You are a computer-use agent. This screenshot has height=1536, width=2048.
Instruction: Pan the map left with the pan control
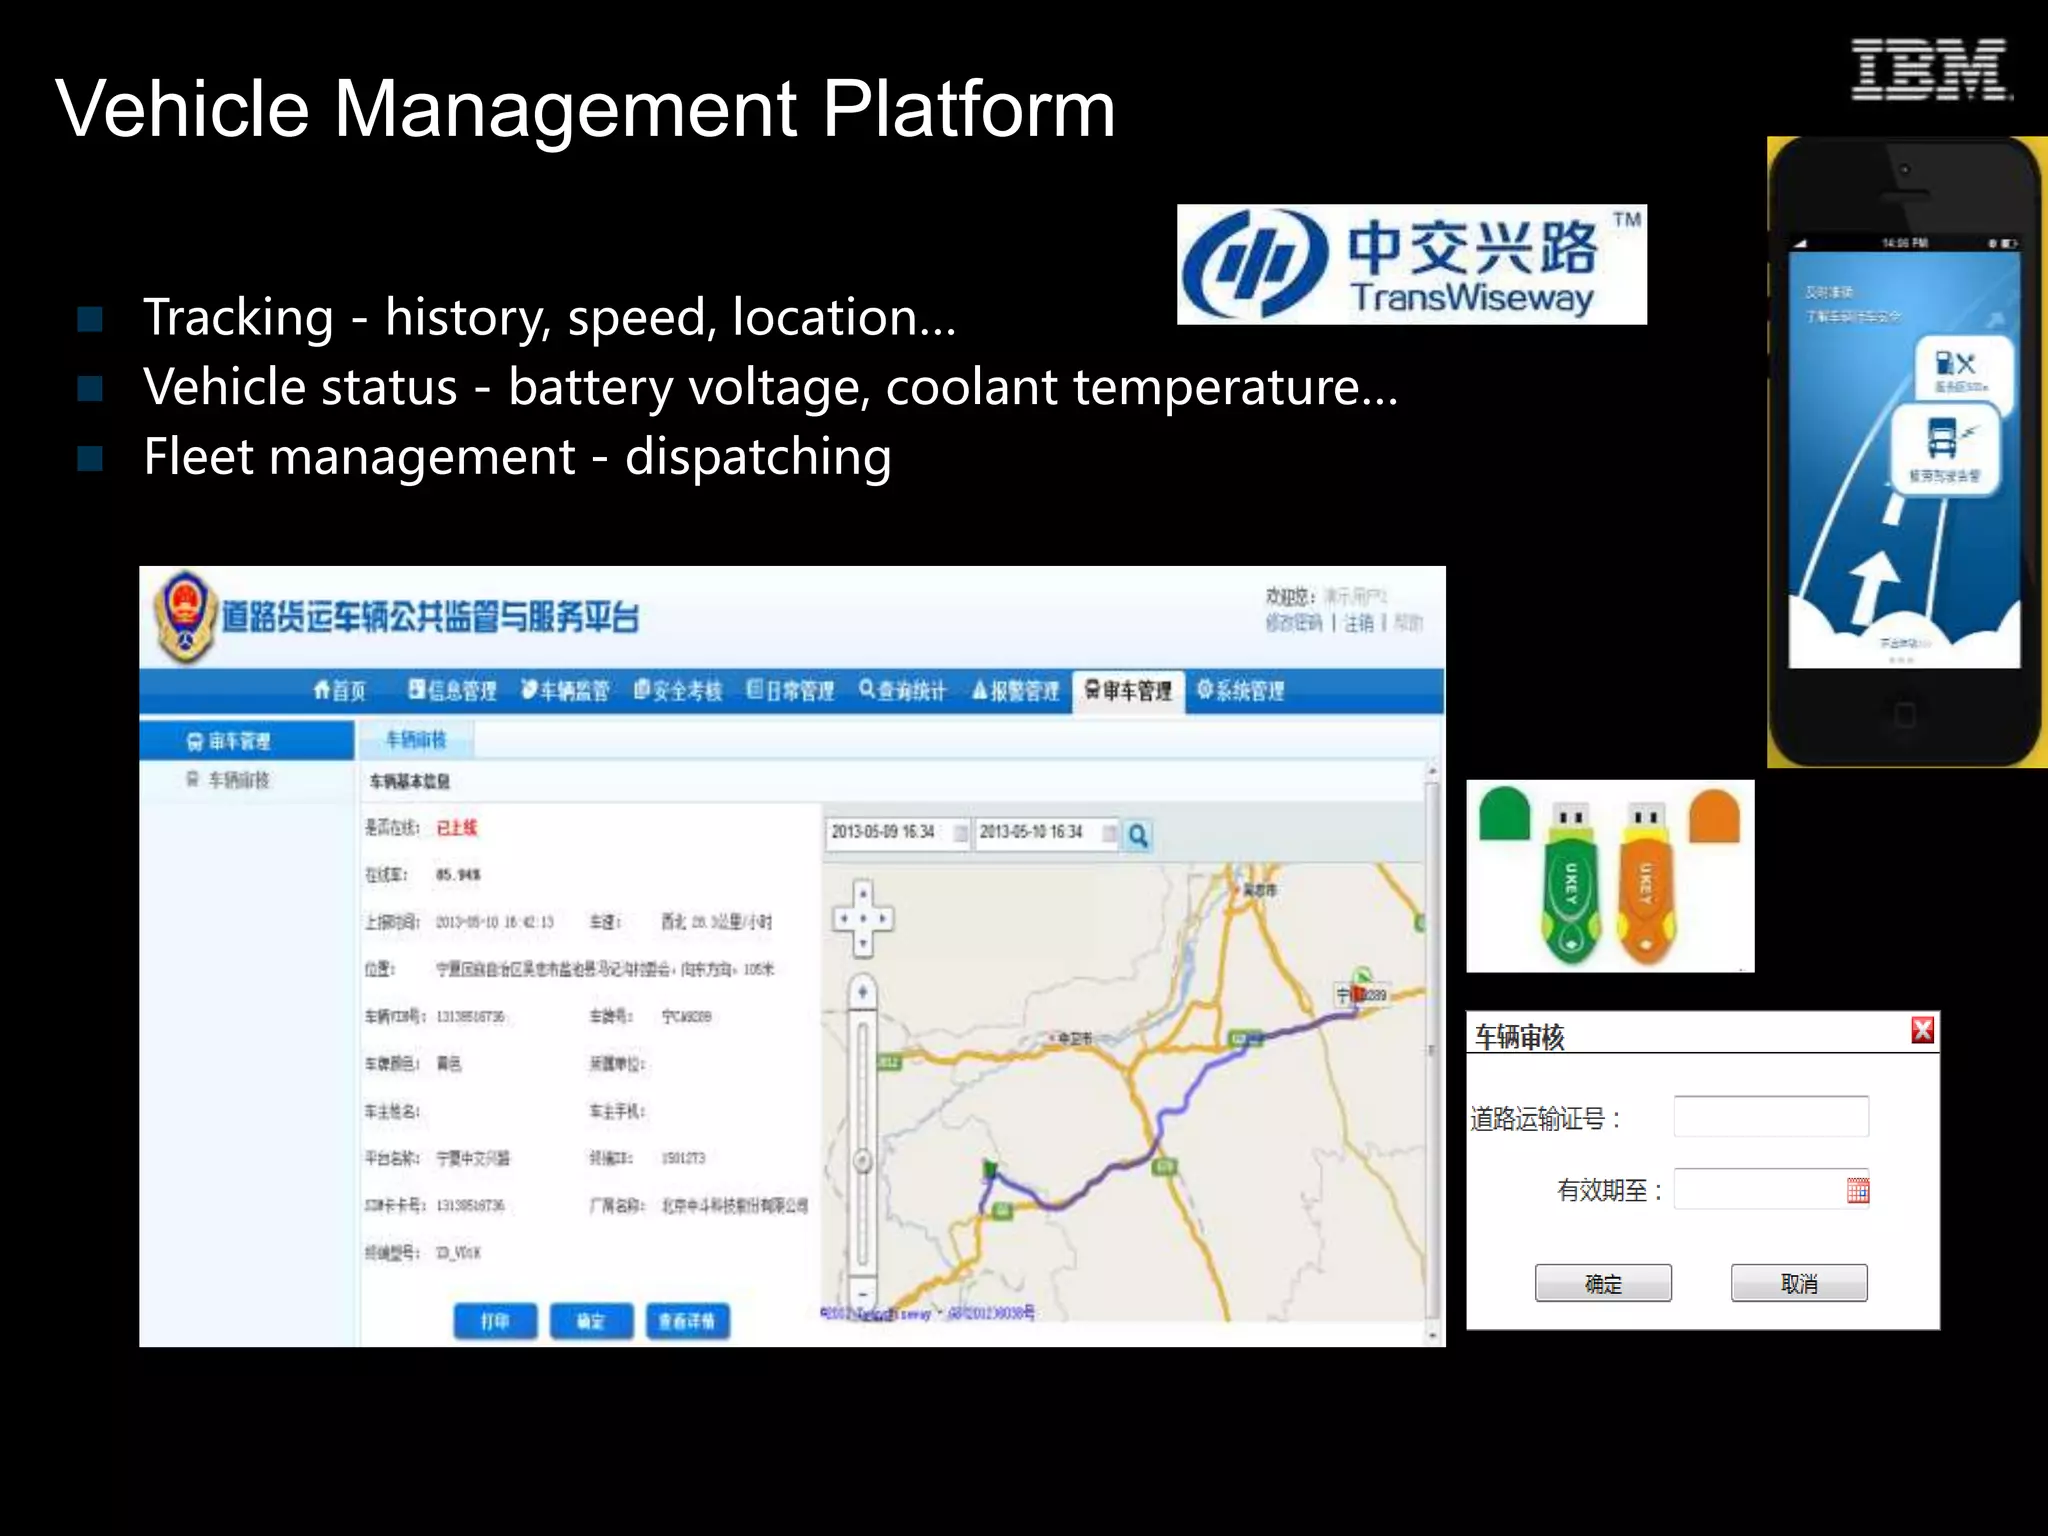tap(844, 918)
